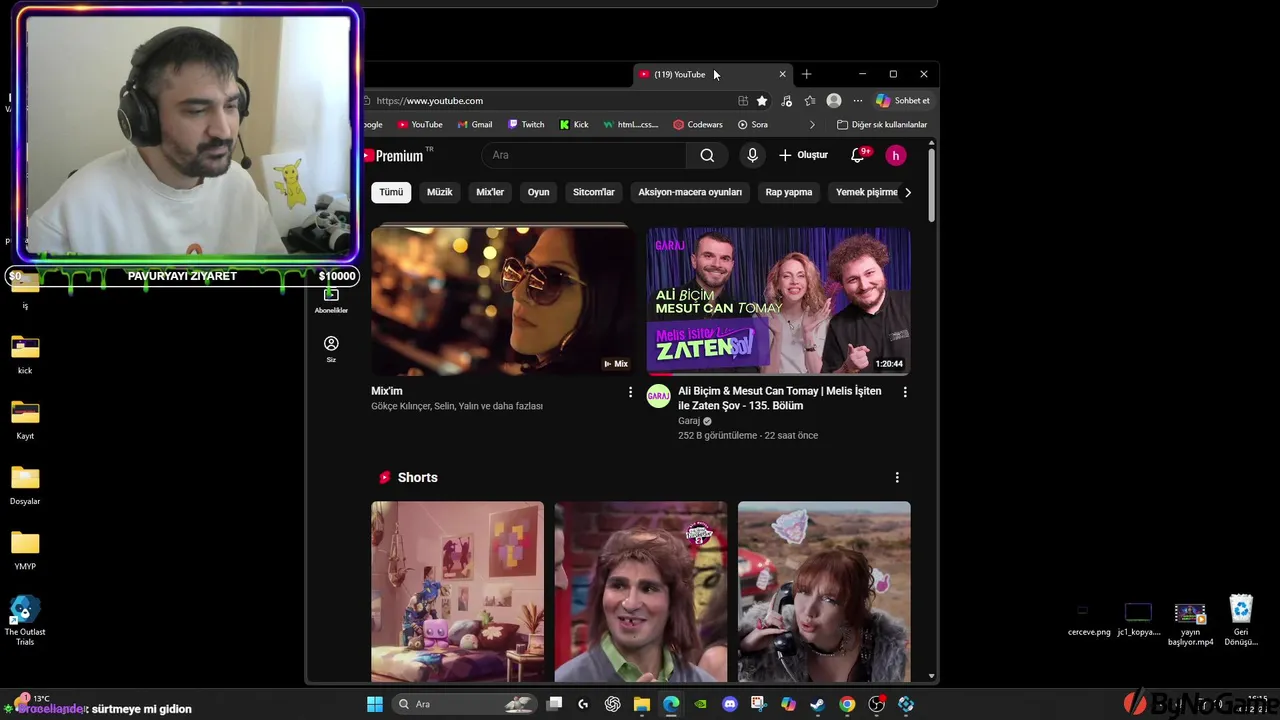Open Edge media control music icon

(786, 100)
